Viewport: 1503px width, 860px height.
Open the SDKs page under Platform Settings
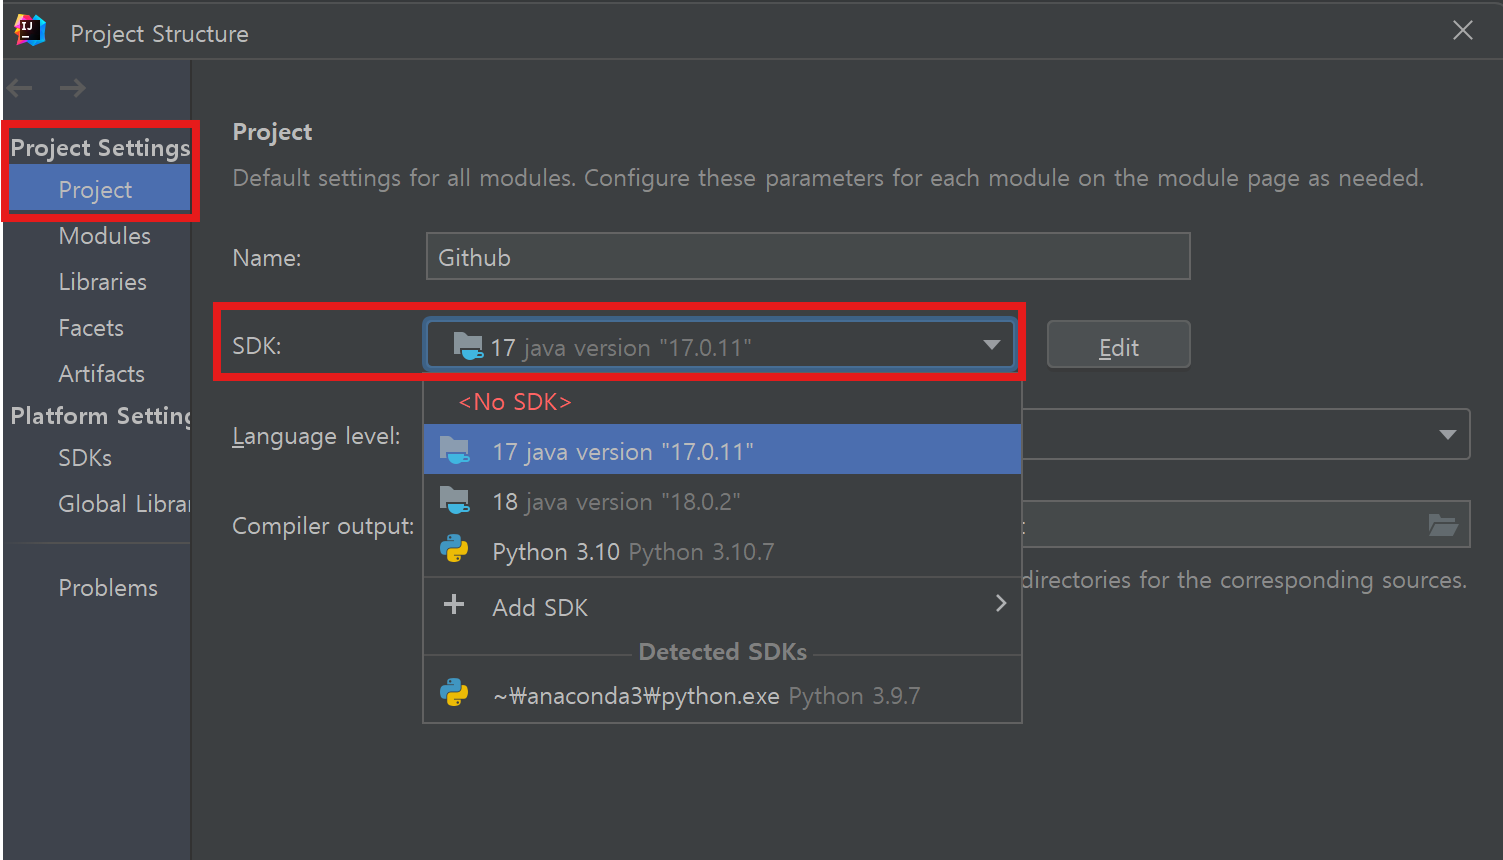pyautogui.click(x=84, y=457)
